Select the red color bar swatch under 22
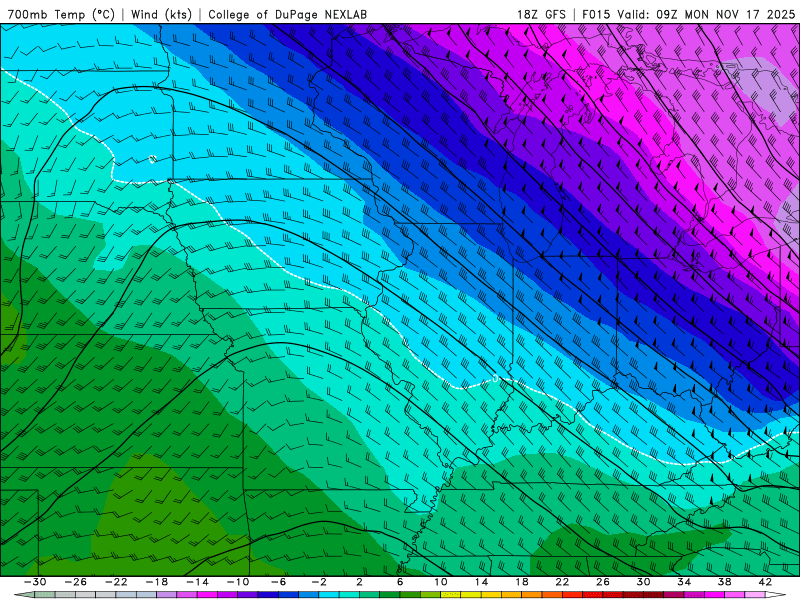The width and height of the screenshot is (800, 600). pos(572,595)
